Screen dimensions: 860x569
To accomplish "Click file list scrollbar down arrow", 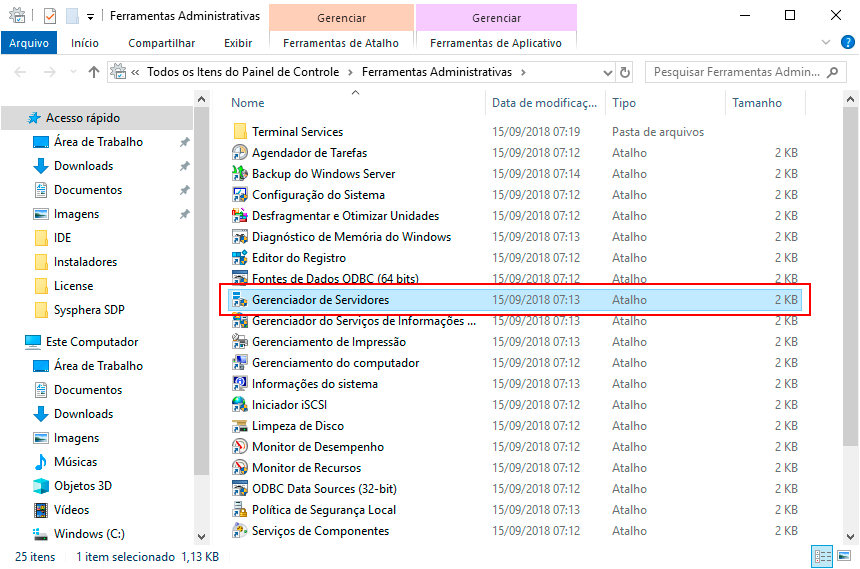I will tap(850, 537).
